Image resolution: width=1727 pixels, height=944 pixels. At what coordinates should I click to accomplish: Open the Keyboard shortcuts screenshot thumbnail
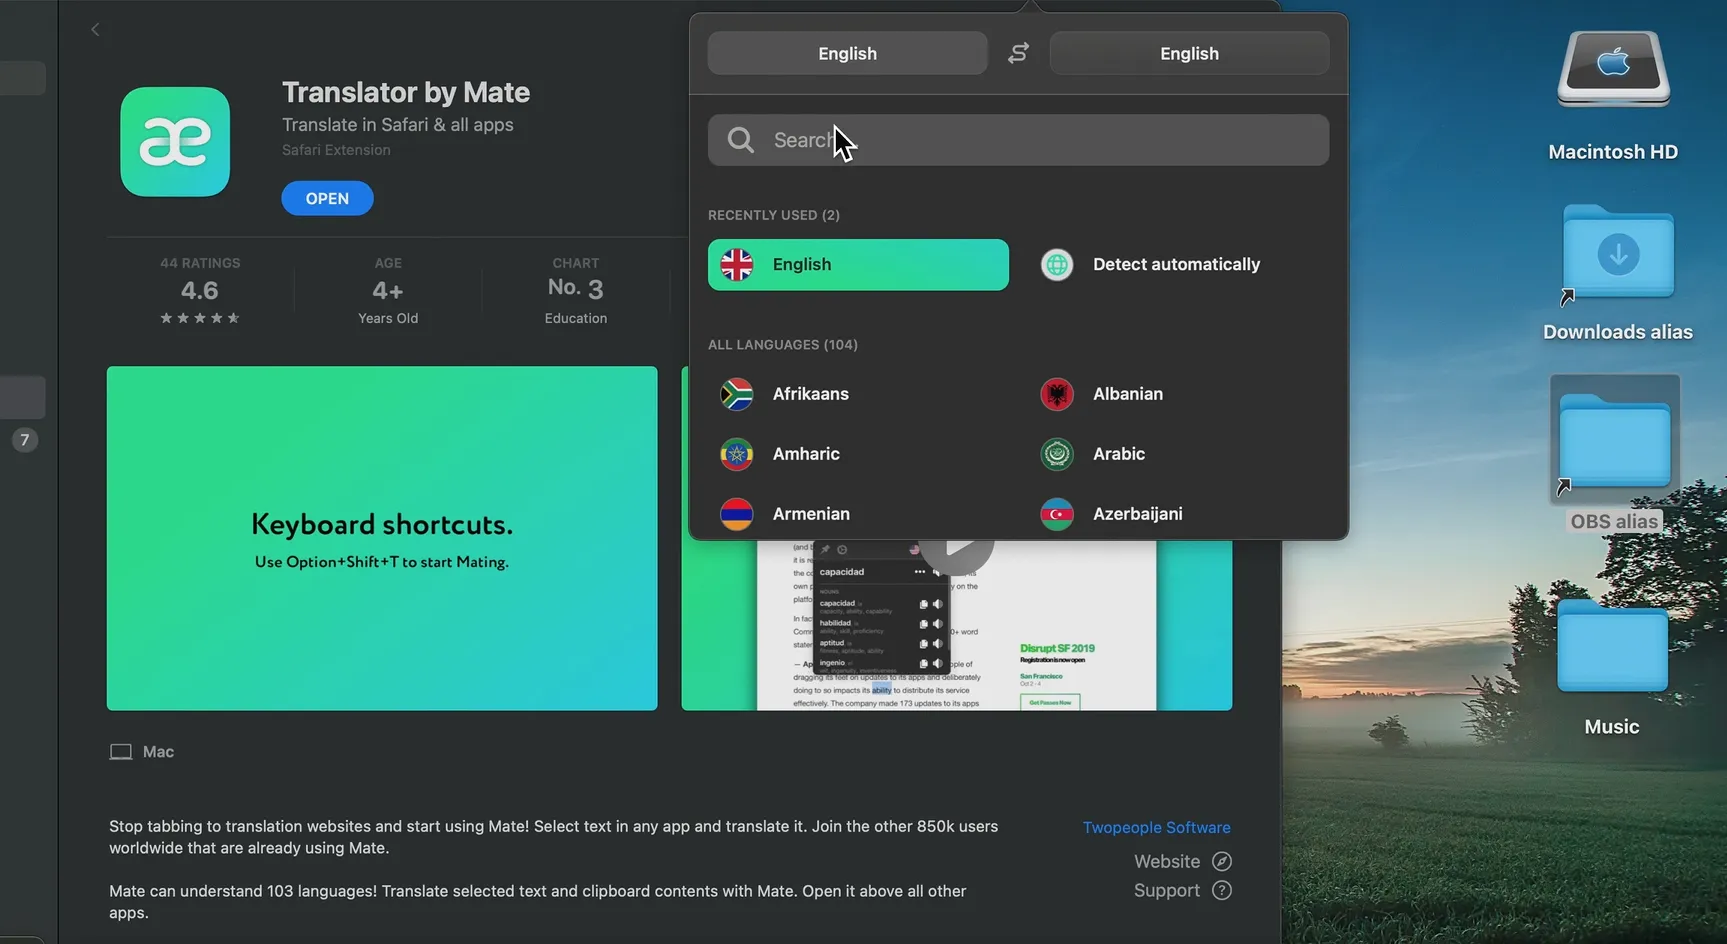pyautogui.click(x=382, y=538)
